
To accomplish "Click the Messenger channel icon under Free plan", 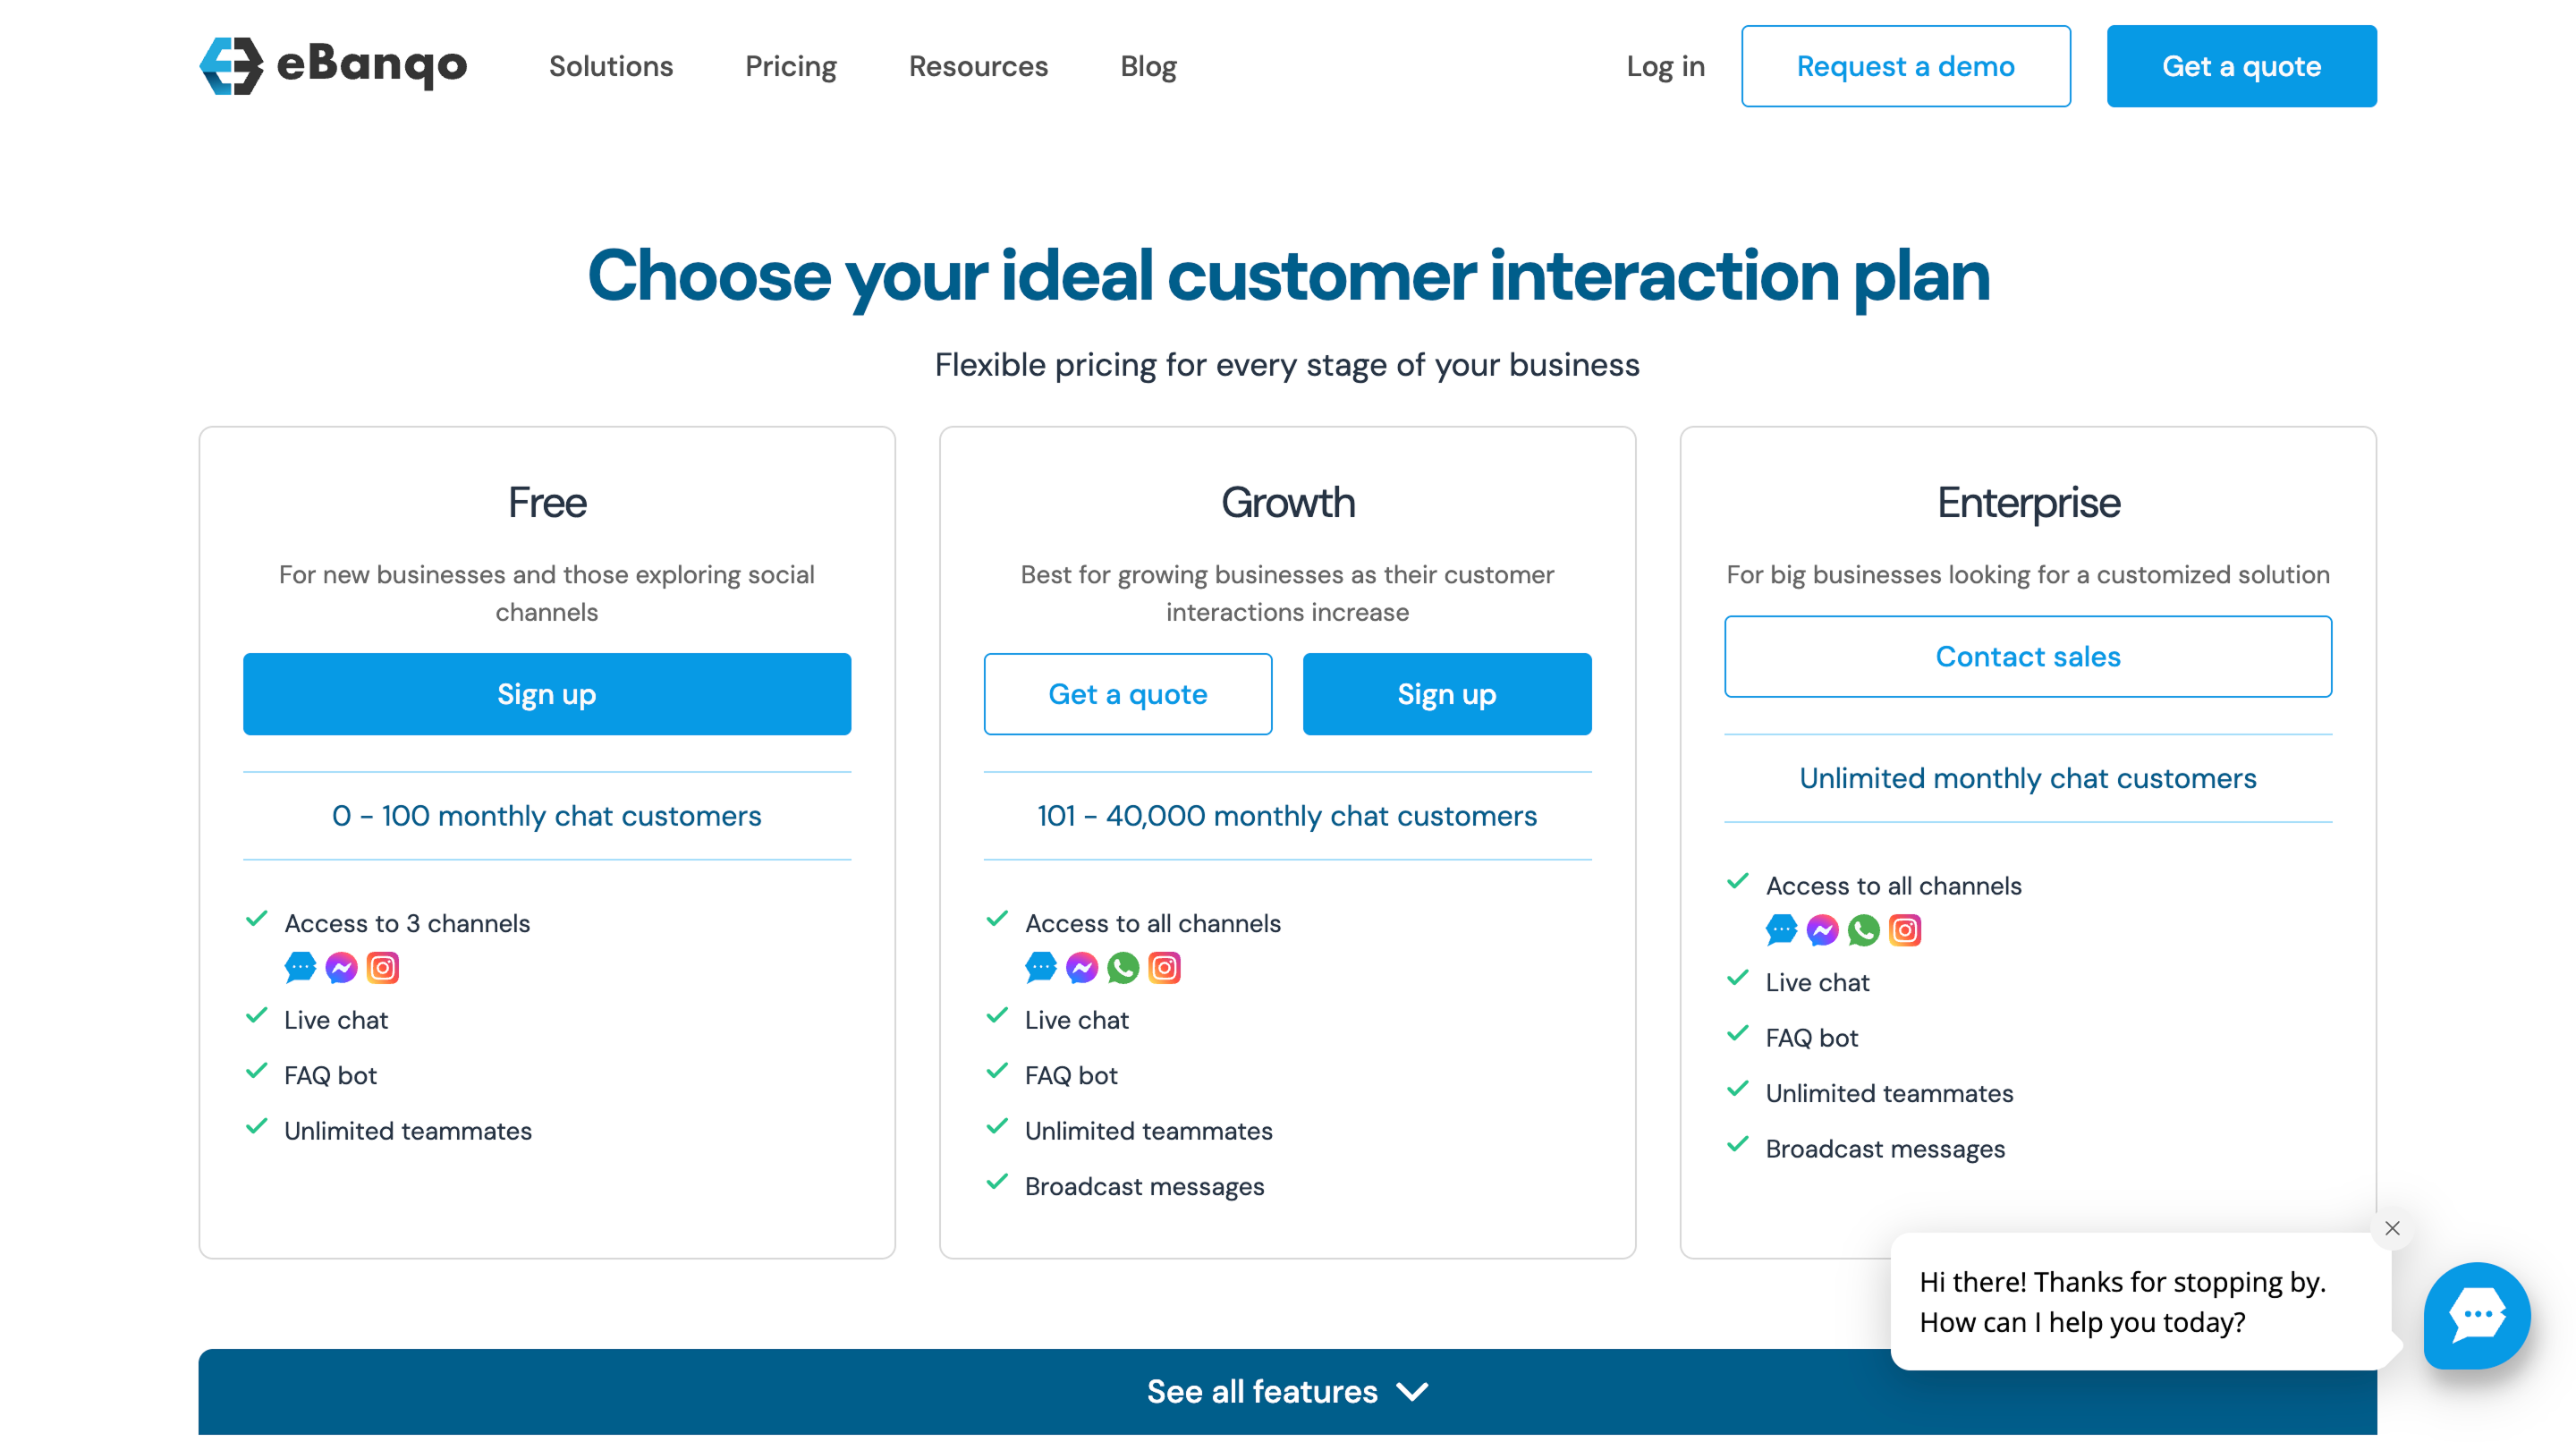I will click(341, 967).
